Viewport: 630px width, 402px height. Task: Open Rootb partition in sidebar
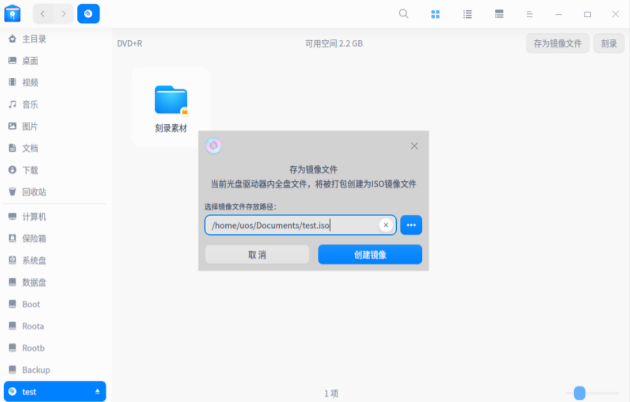click(55, 348)
